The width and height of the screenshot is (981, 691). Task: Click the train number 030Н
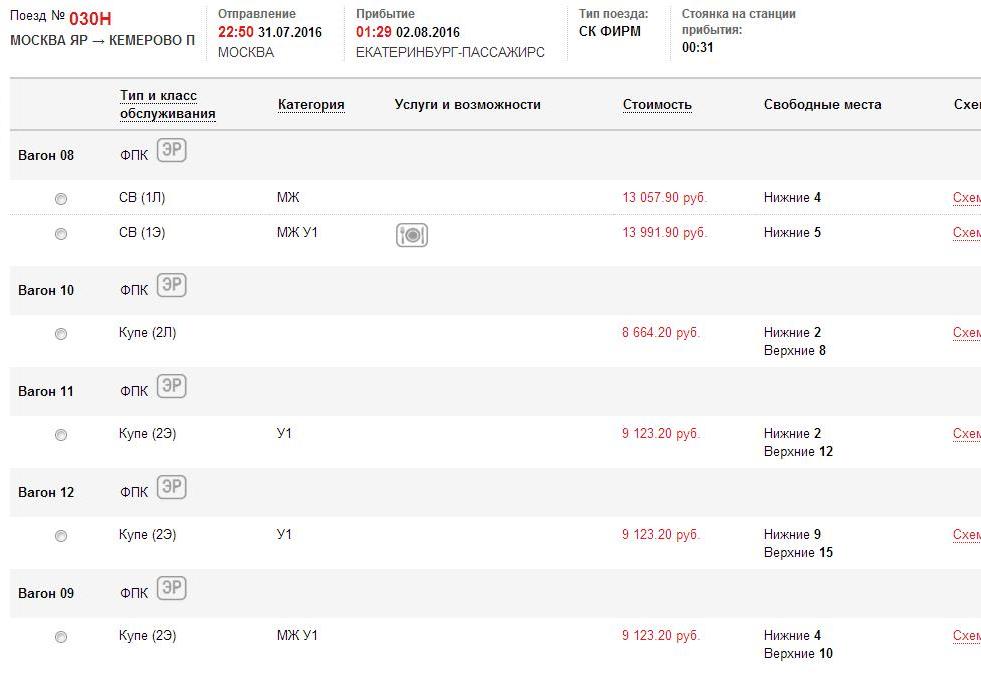coord(90,18)
